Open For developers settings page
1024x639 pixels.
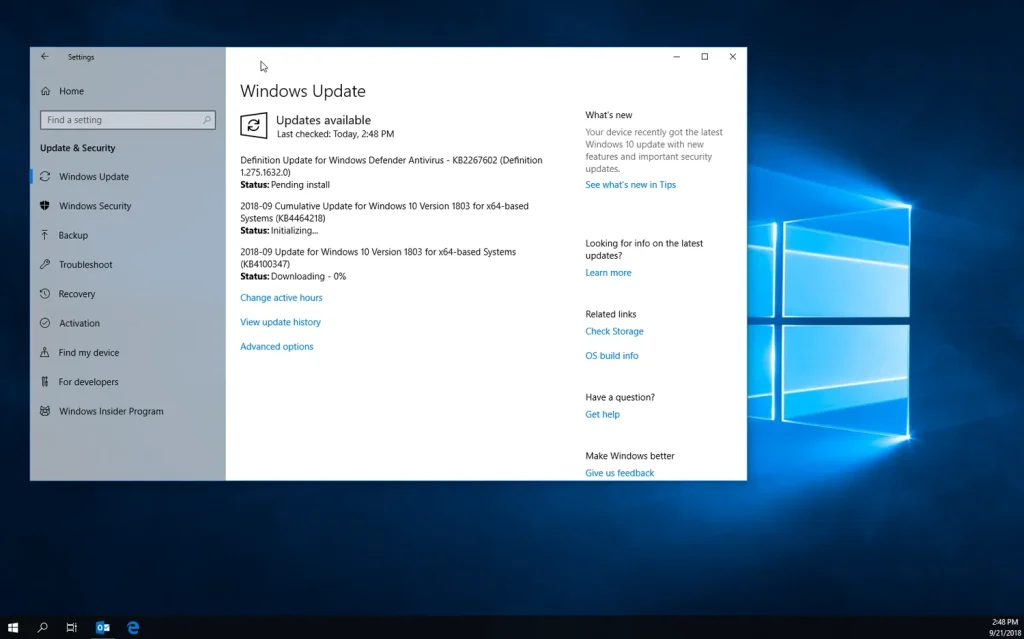pos(88,382)
